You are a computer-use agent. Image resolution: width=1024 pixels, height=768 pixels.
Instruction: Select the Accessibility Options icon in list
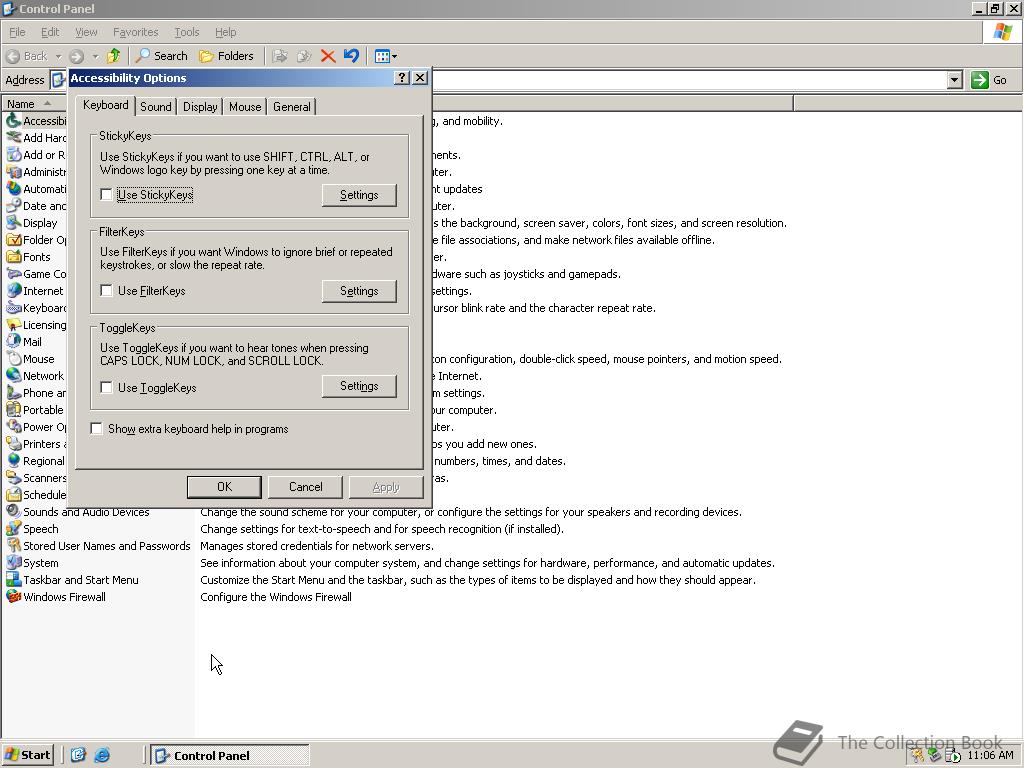(14, 120)
